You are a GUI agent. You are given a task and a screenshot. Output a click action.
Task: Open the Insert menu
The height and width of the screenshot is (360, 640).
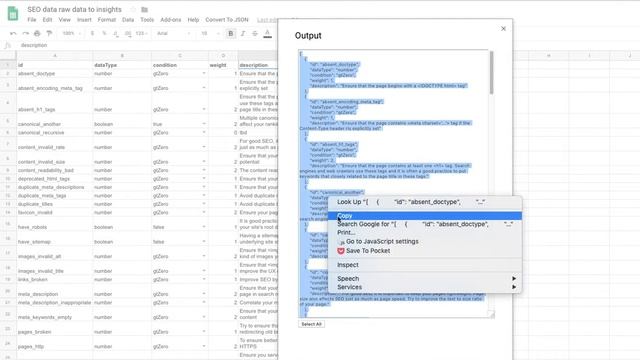click(x=84, y=20)
